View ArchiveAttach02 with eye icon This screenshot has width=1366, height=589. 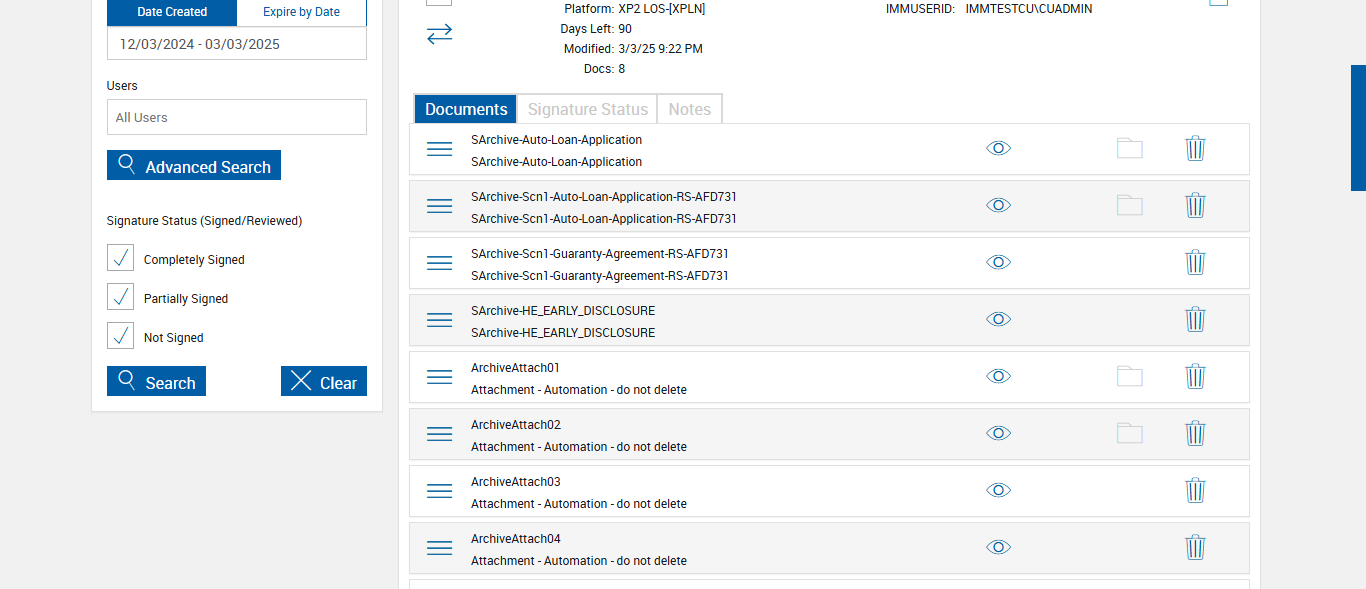pos(998,433)
